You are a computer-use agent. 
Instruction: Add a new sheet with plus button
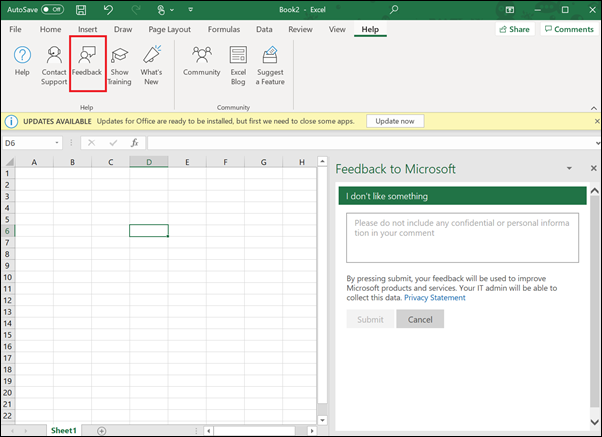click(x=101, y=430)
